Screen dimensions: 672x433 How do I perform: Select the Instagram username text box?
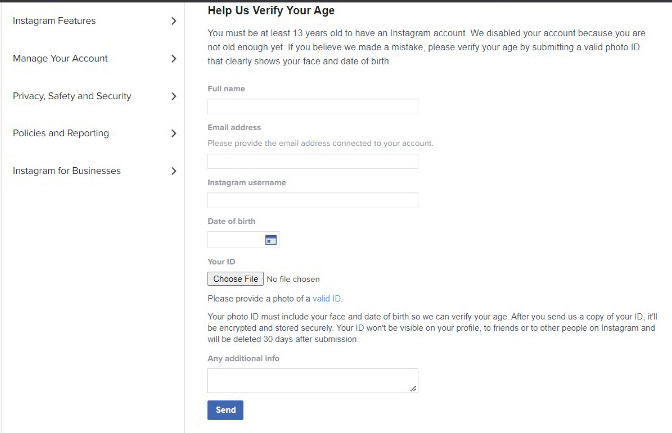[313, 200]
